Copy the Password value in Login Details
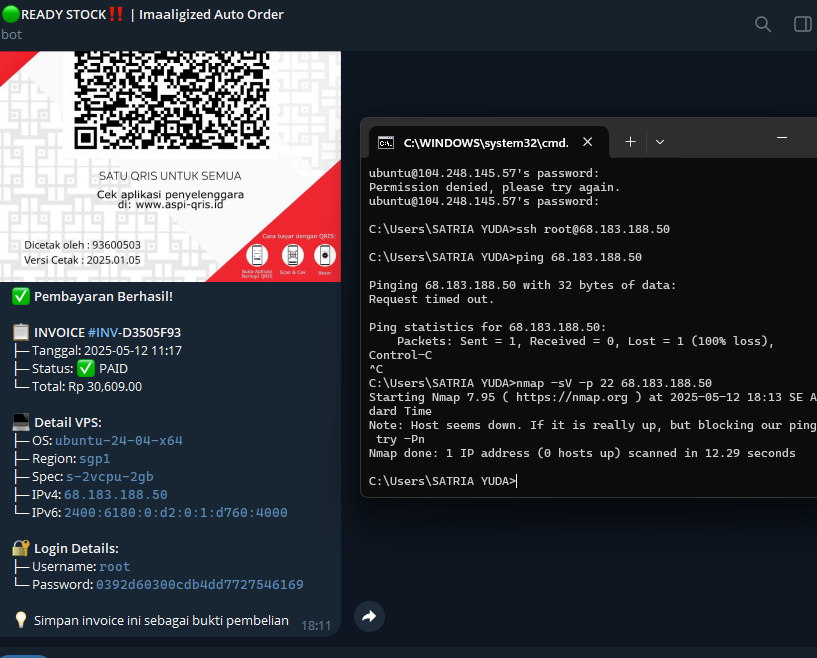This screenshot has width=817, height=658. (x=200, y=585)
